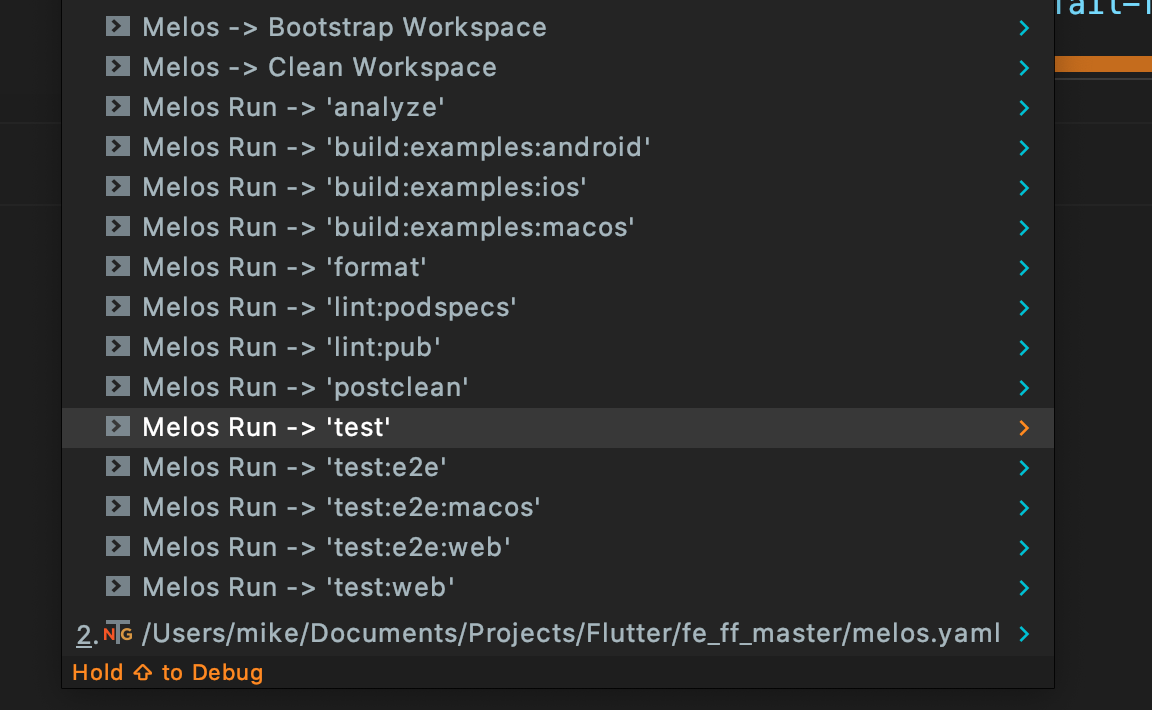Select Melos Run 'test:e2e' text
Viewport: 1152px width, 710px height.
pos(295,467)
